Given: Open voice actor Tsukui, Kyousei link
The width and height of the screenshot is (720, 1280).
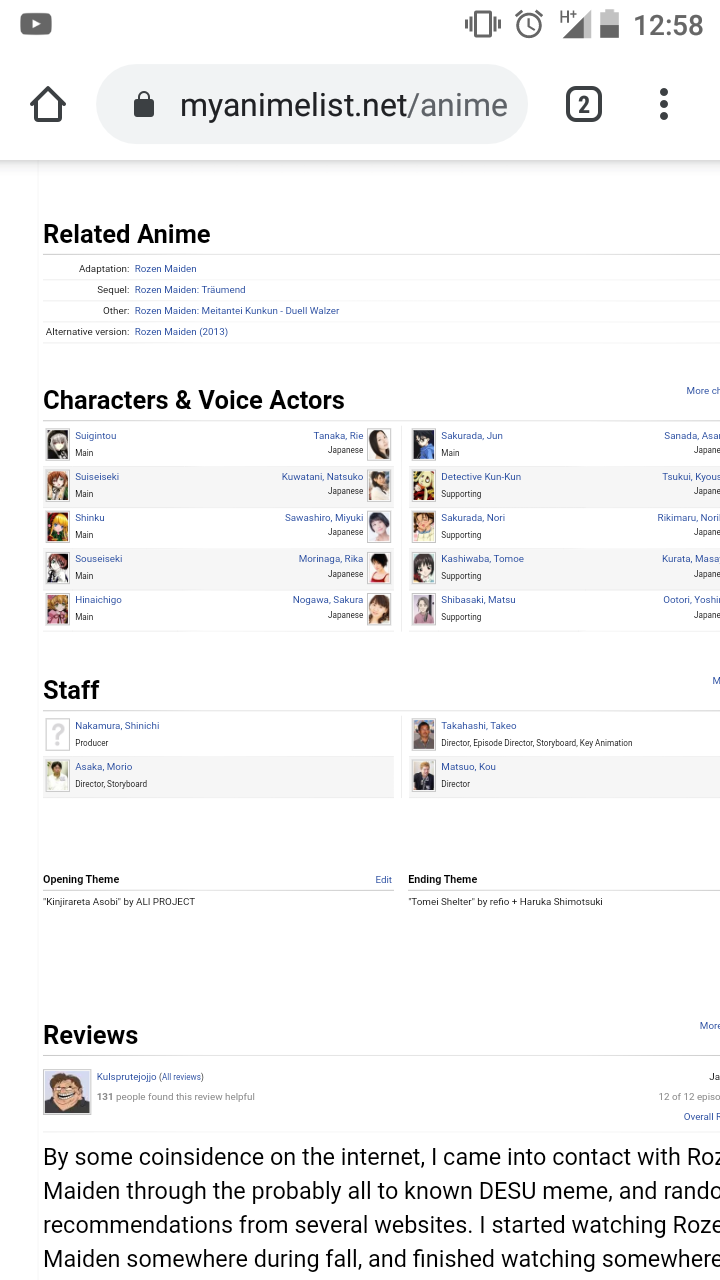Looking at the screenshot, I should [691, 477].
